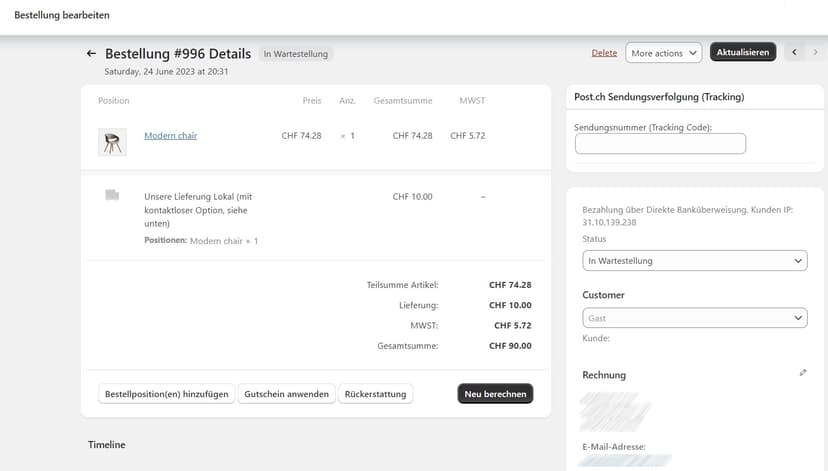Edit billing address with the pencil icon
Viewport: 828px width, 471px height.
(803, 373)
